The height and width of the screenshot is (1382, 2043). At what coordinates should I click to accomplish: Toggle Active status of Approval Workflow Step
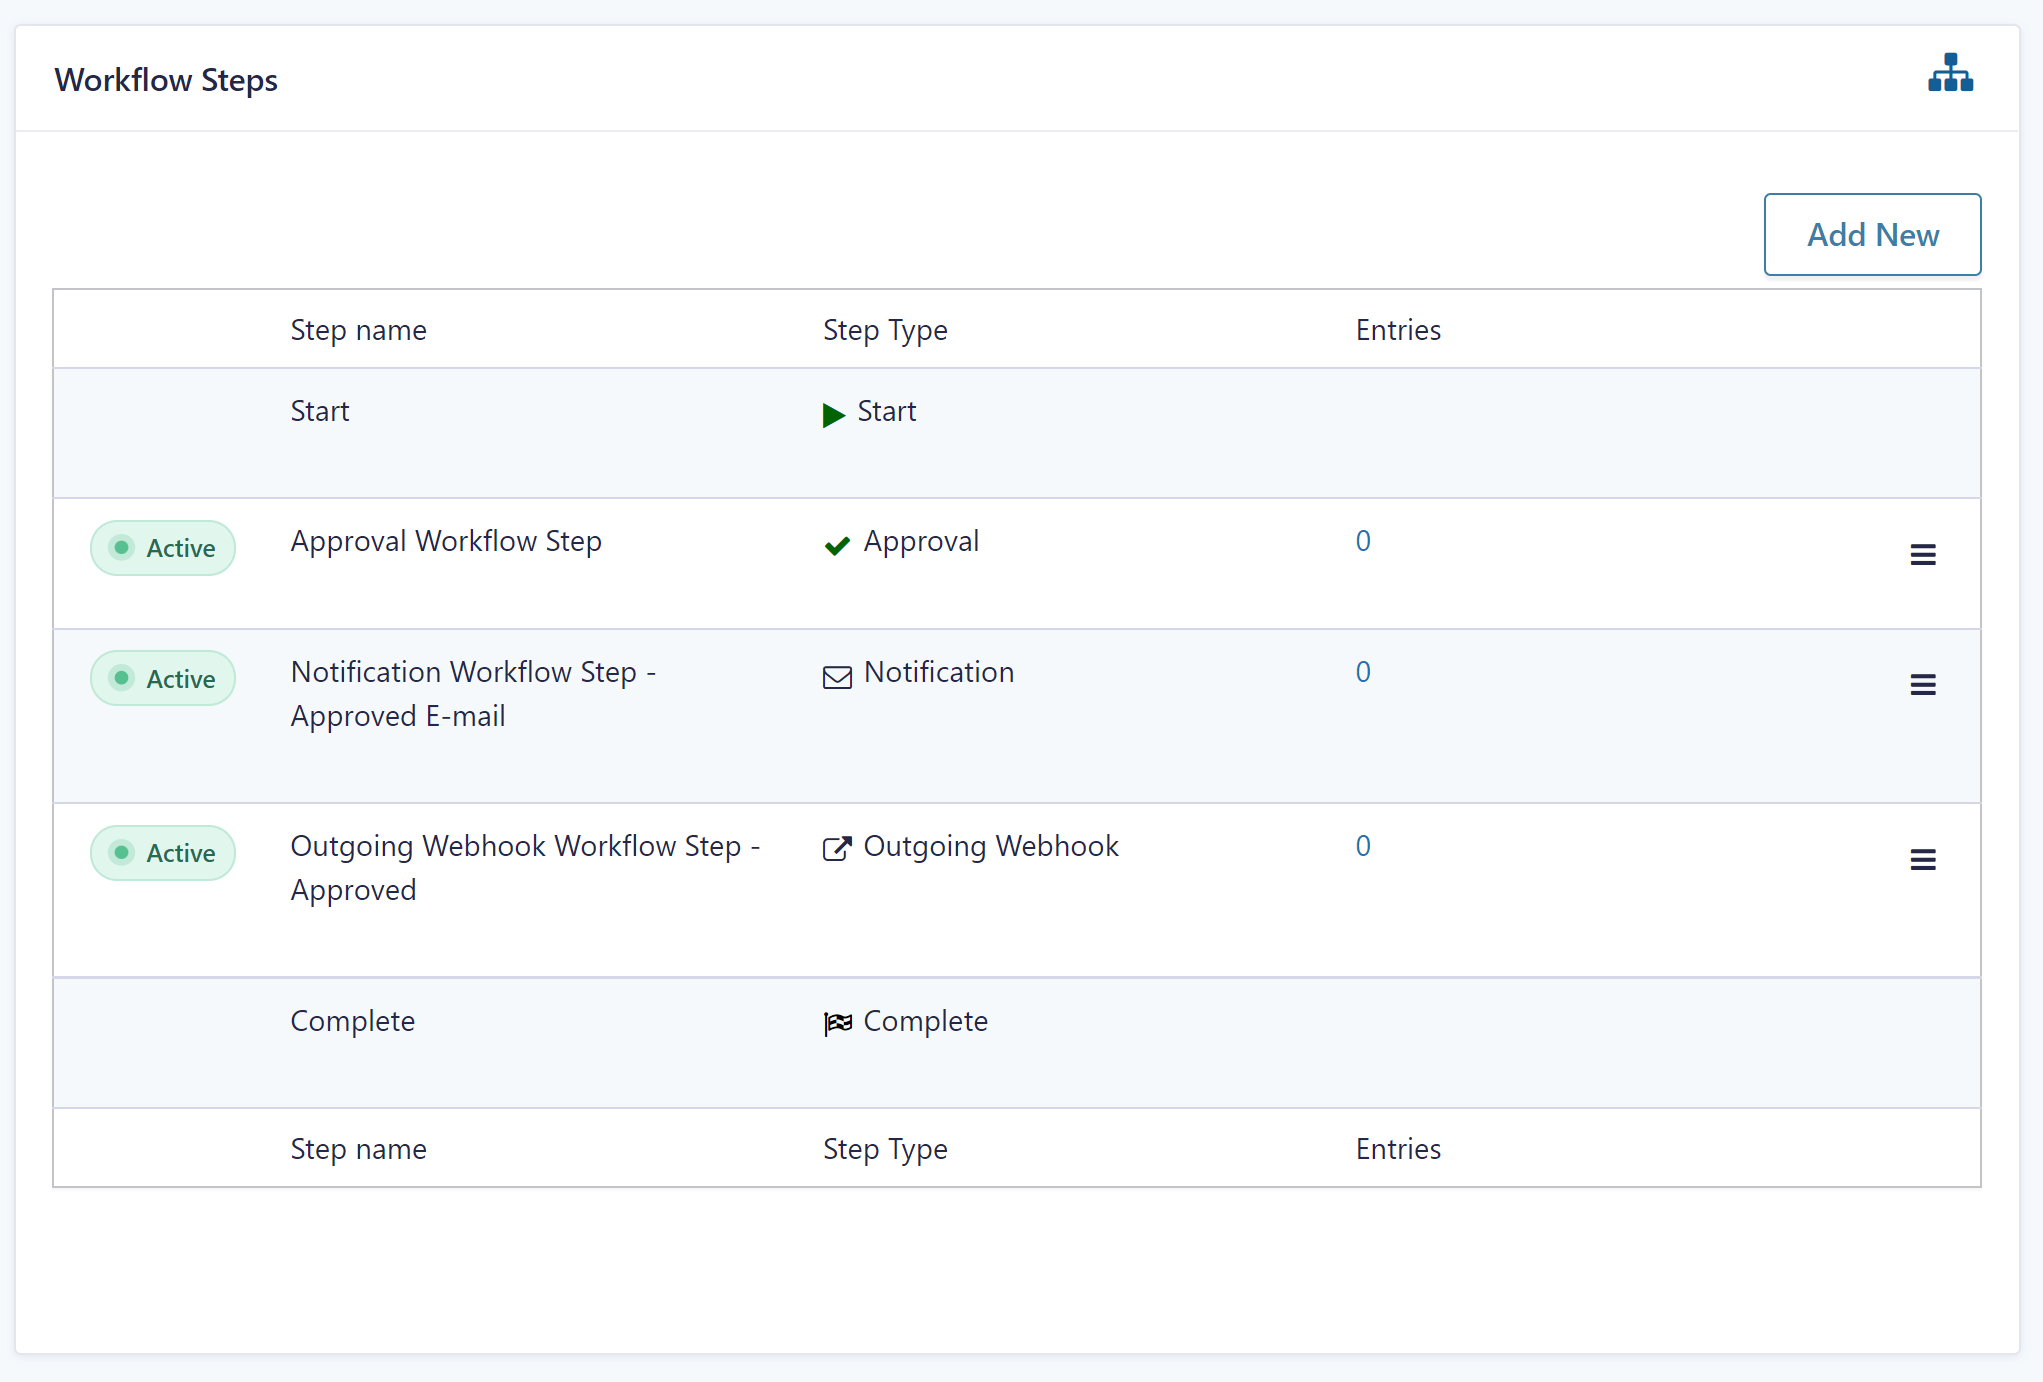163,548
